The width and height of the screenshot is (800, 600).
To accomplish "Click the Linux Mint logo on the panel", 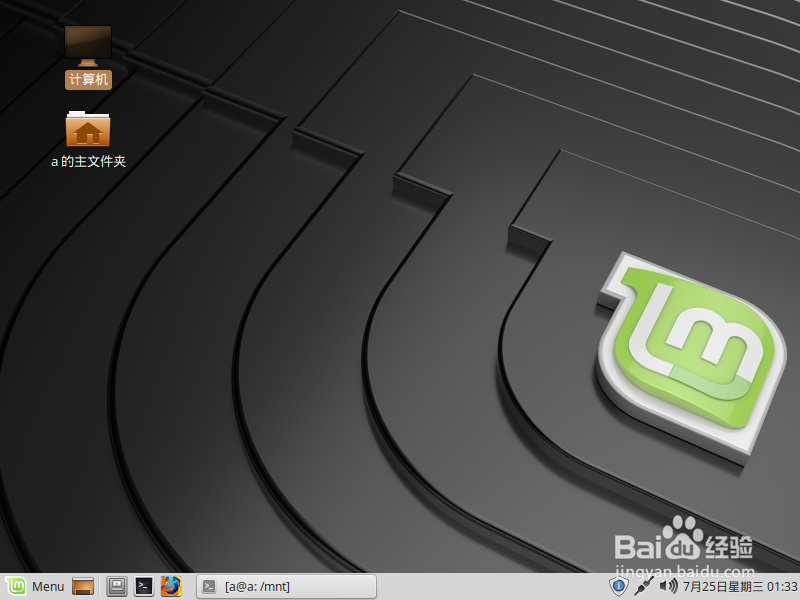I will [15, 587].
